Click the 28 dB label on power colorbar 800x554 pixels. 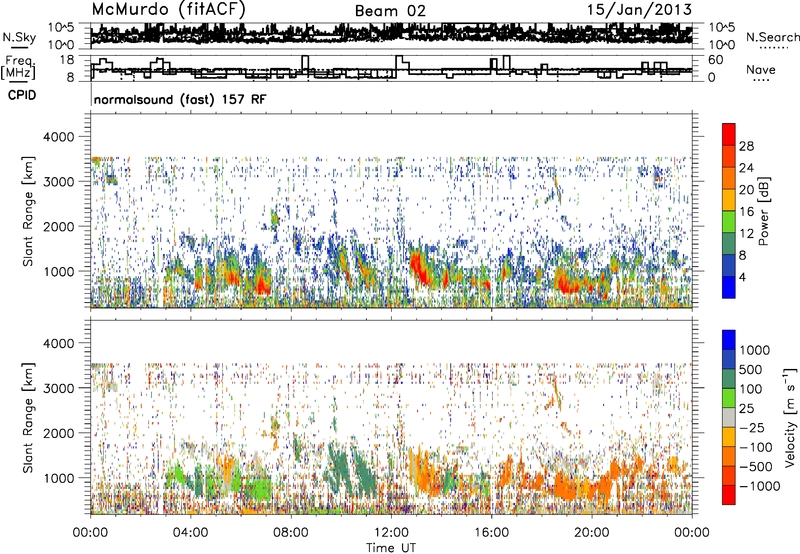click(x=746, y=146)
